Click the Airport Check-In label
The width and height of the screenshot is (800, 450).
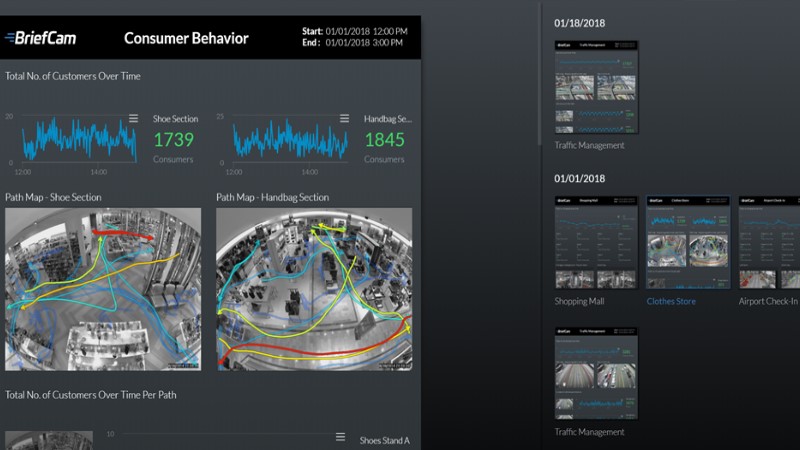(768, 301)
